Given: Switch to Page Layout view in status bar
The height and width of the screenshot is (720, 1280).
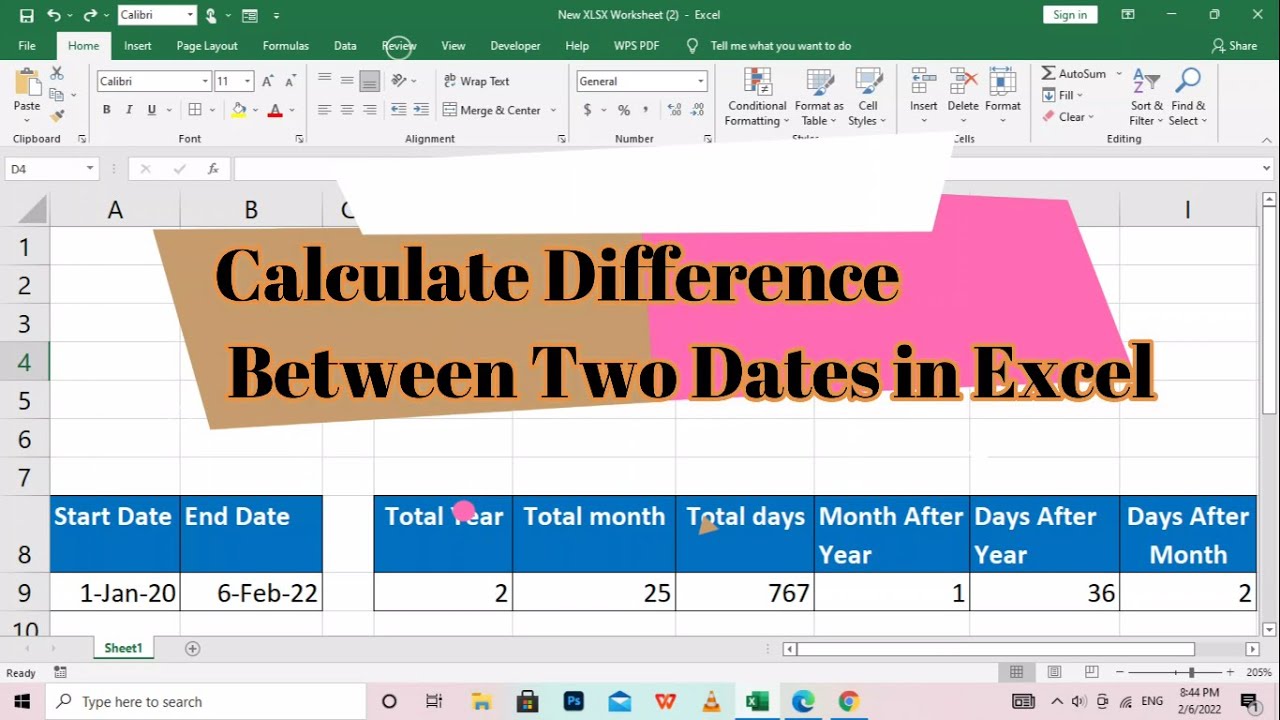Looking at the screenshot, I should [x=1054, y=673].
